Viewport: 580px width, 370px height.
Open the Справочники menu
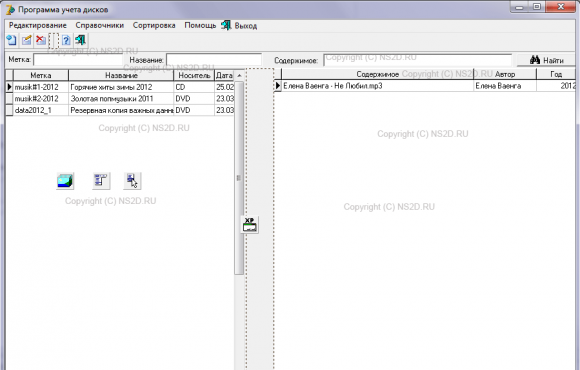pos(100,26)
